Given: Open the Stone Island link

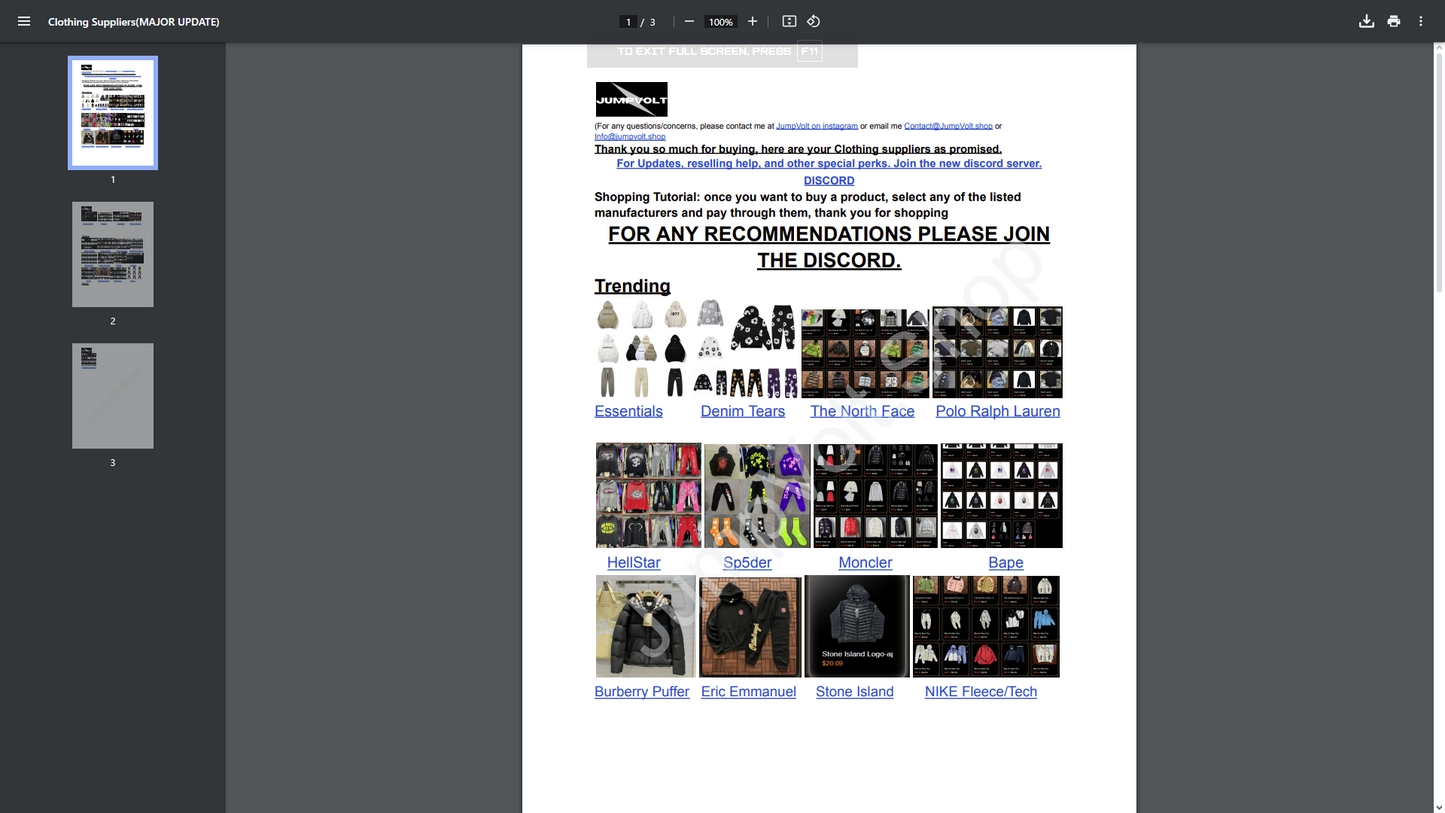Looking at the screenshot, I should pos(855,692).
